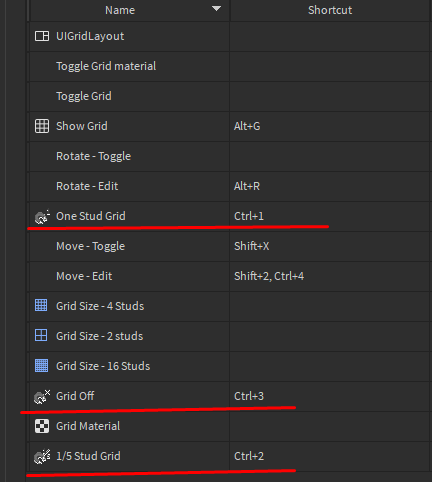Click the Grid Material checkerboard icon
The image size is (432, 482).
(42, 426)
